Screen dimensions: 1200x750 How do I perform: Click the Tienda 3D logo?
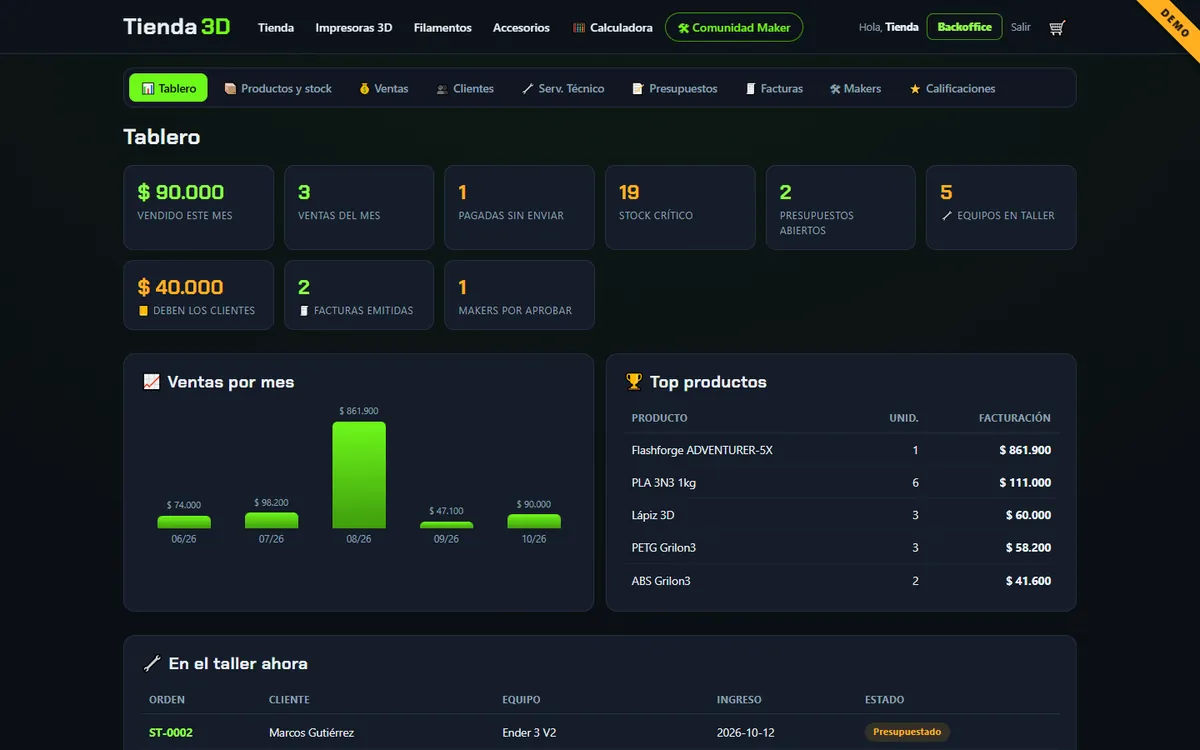[177, 27]
